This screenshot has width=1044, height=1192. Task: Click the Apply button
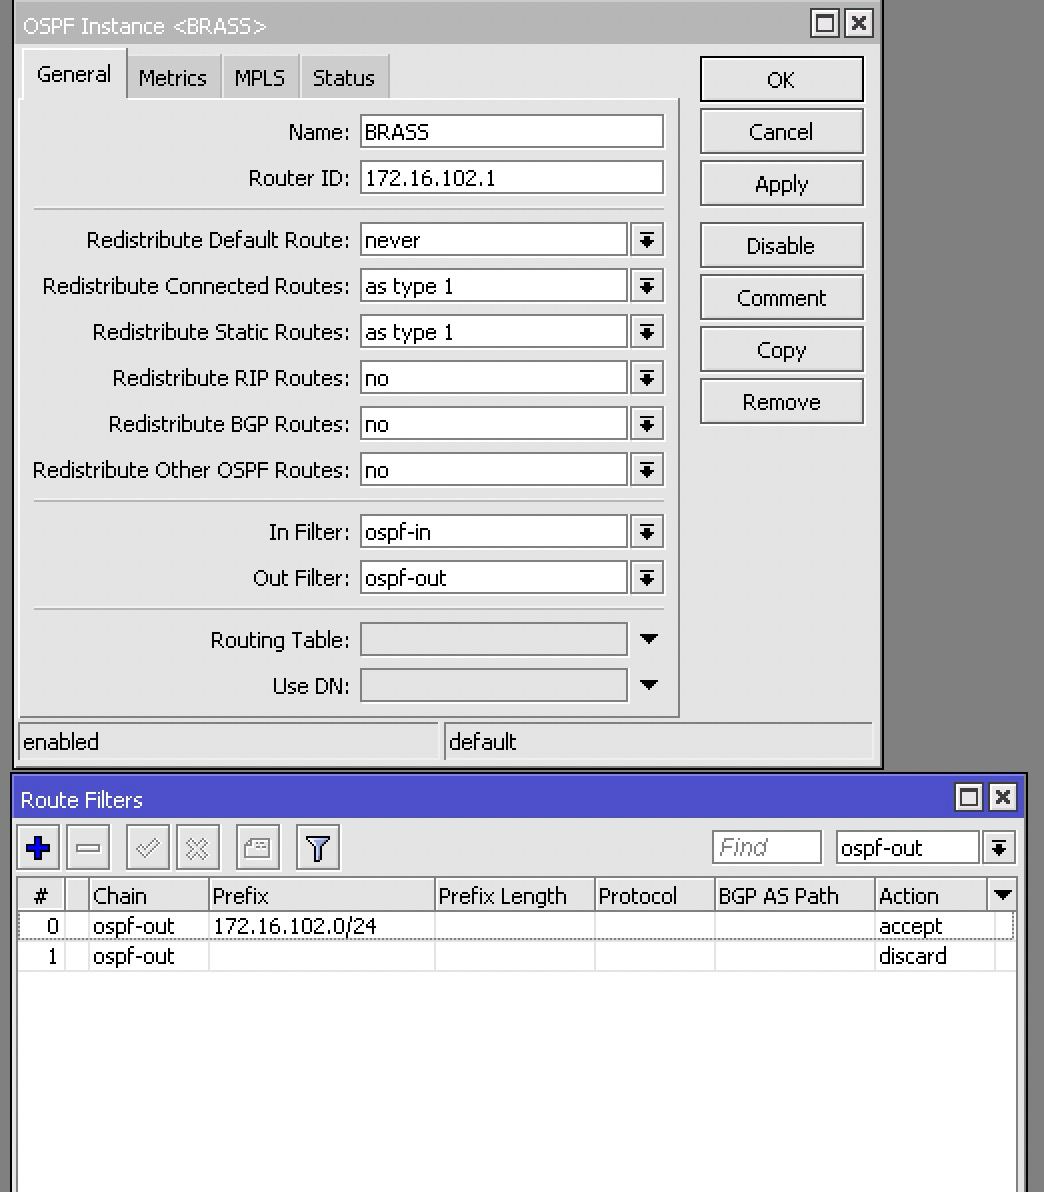(782, 183)
